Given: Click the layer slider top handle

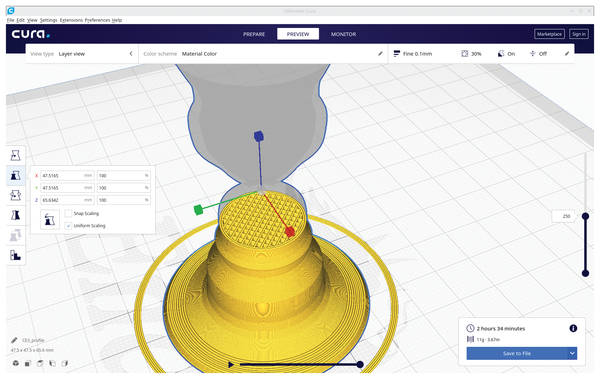Looking at the screenshot, I should tap(585, 216).
